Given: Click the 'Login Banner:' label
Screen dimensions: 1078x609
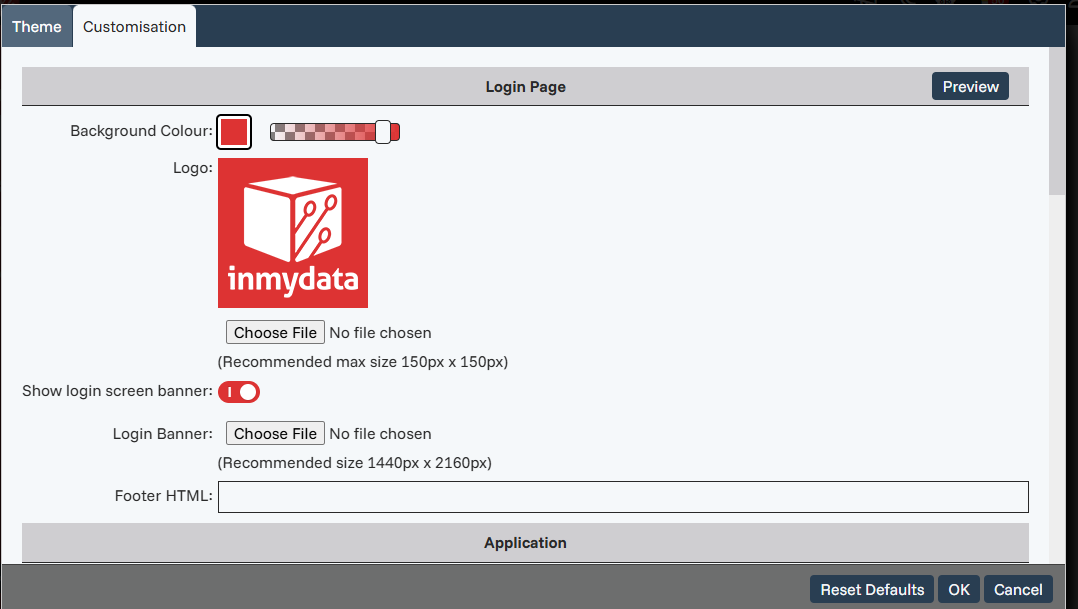Looking at the screenshot, I should 163,434.
